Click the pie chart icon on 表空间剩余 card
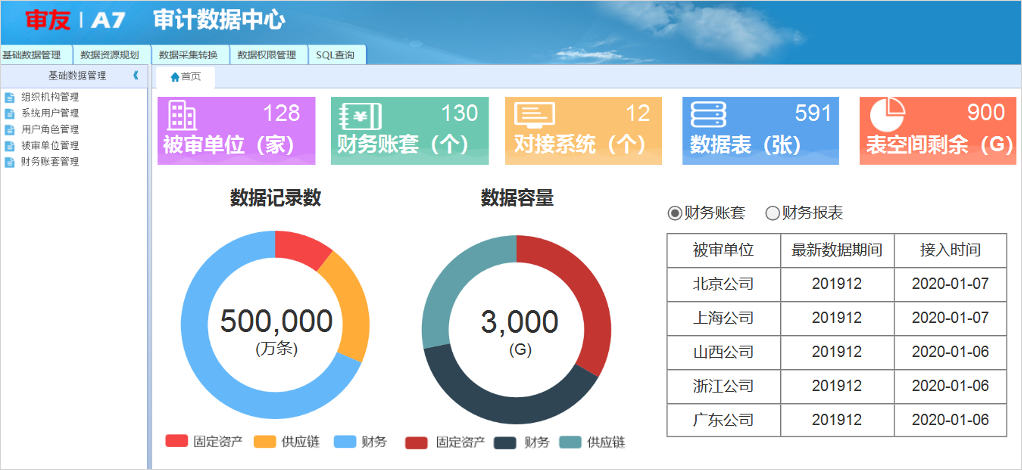This screenshot has height=470, width=1022. (886, 115)
